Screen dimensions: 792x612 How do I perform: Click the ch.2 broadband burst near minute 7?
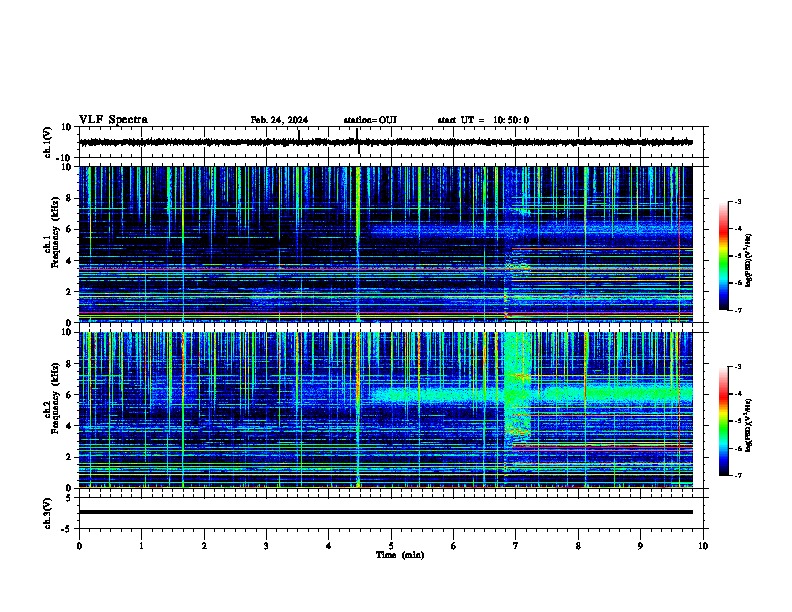[x=518, y=385]
